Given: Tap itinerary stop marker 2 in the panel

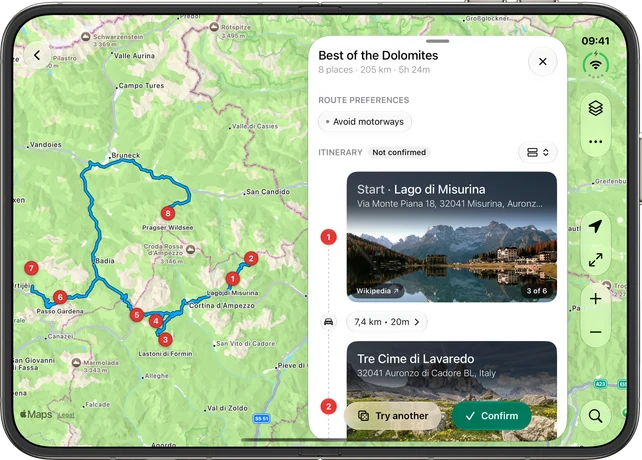Looking at the screenshot, I should (328, 406).
